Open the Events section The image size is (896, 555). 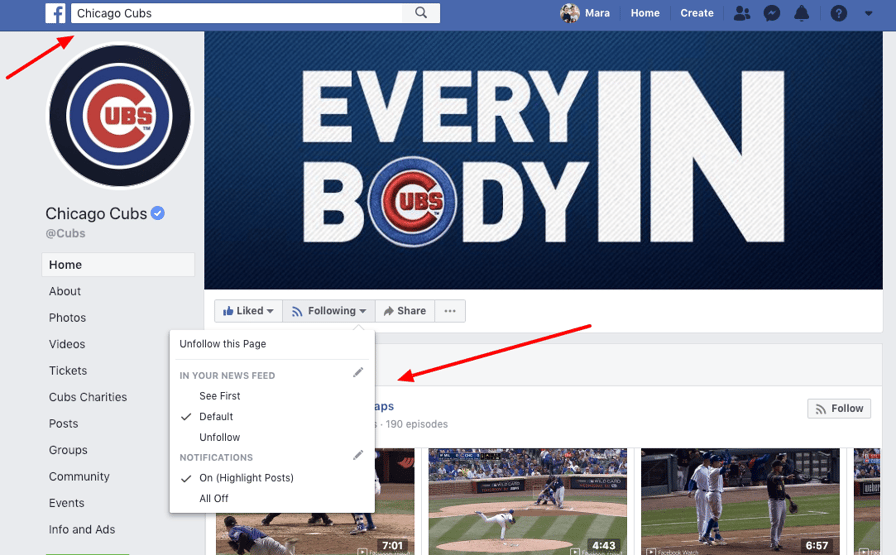tap(66, 503)
